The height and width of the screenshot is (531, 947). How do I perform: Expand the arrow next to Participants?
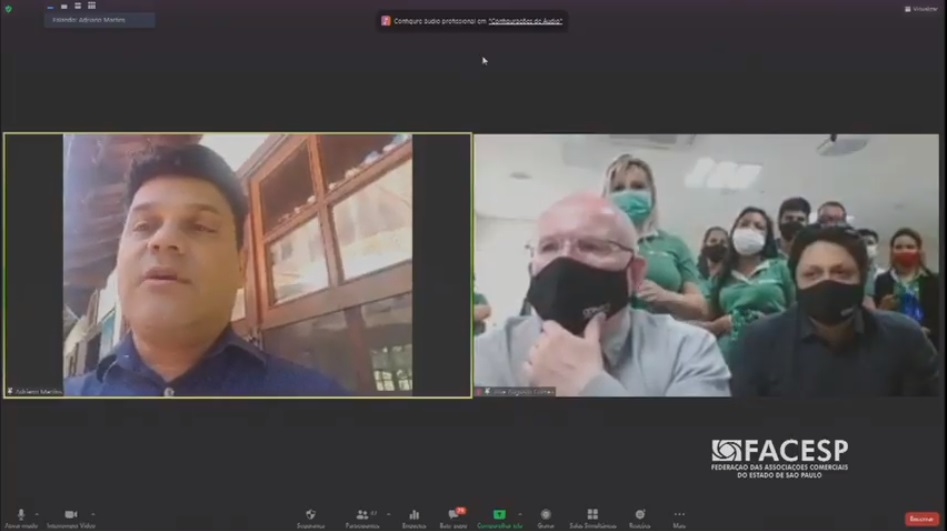coord(388,514)
